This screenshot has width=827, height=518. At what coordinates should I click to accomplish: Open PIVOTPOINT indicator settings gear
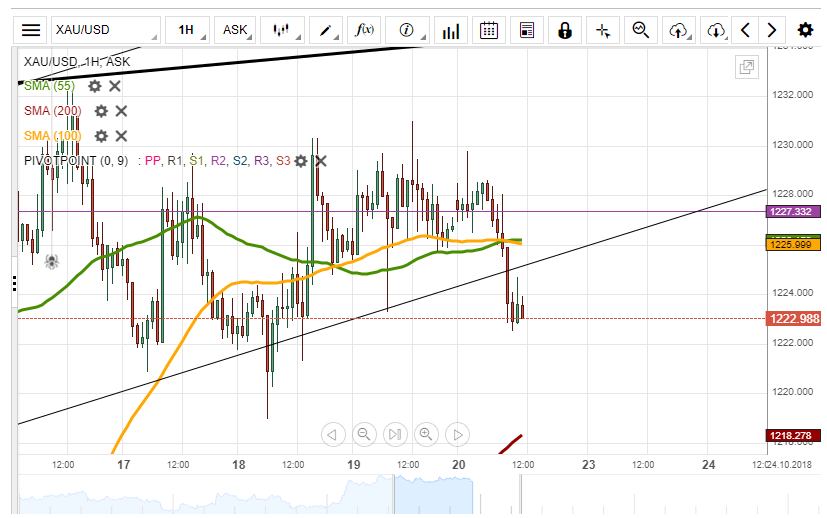(x=301, y=161)
